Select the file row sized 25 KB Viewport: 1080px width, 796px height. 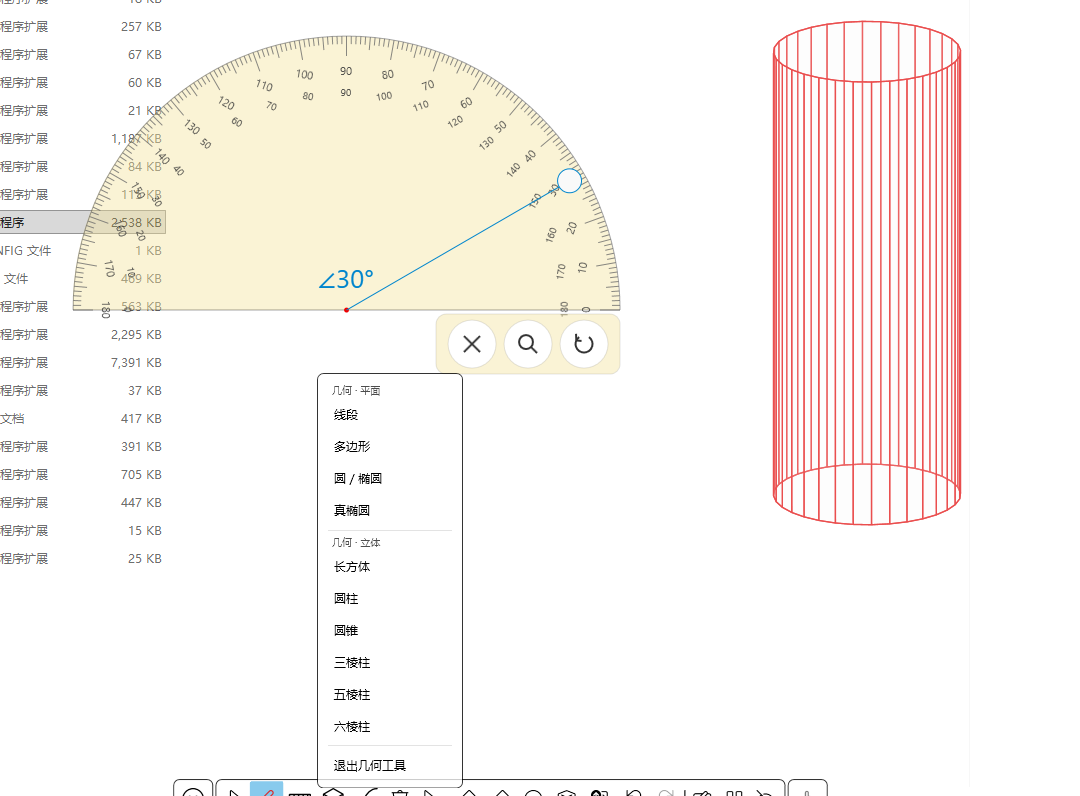pyautogui.click(x=83, y=558)
